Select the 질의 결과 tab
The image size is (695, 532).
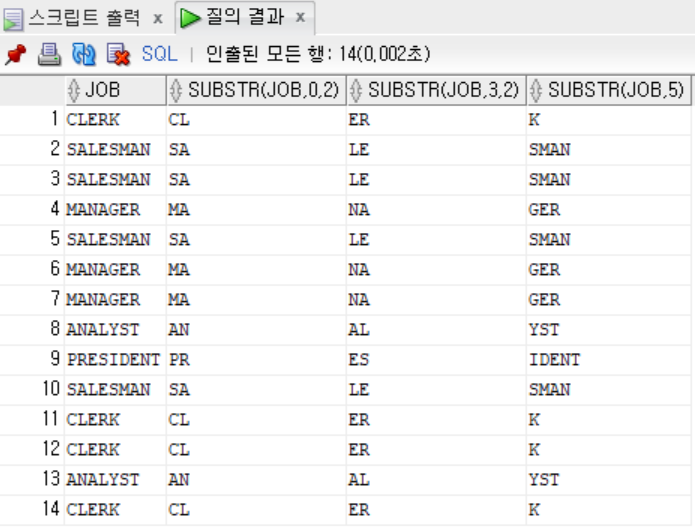(245, 17)
